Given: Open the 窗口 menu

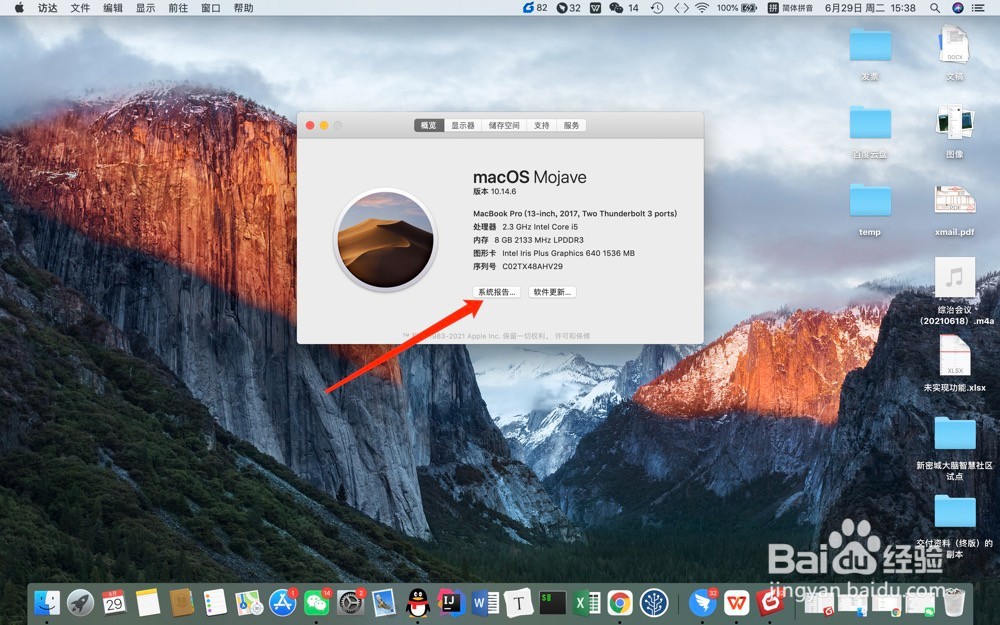Looking at the screenshot, I should pos(210,8).
